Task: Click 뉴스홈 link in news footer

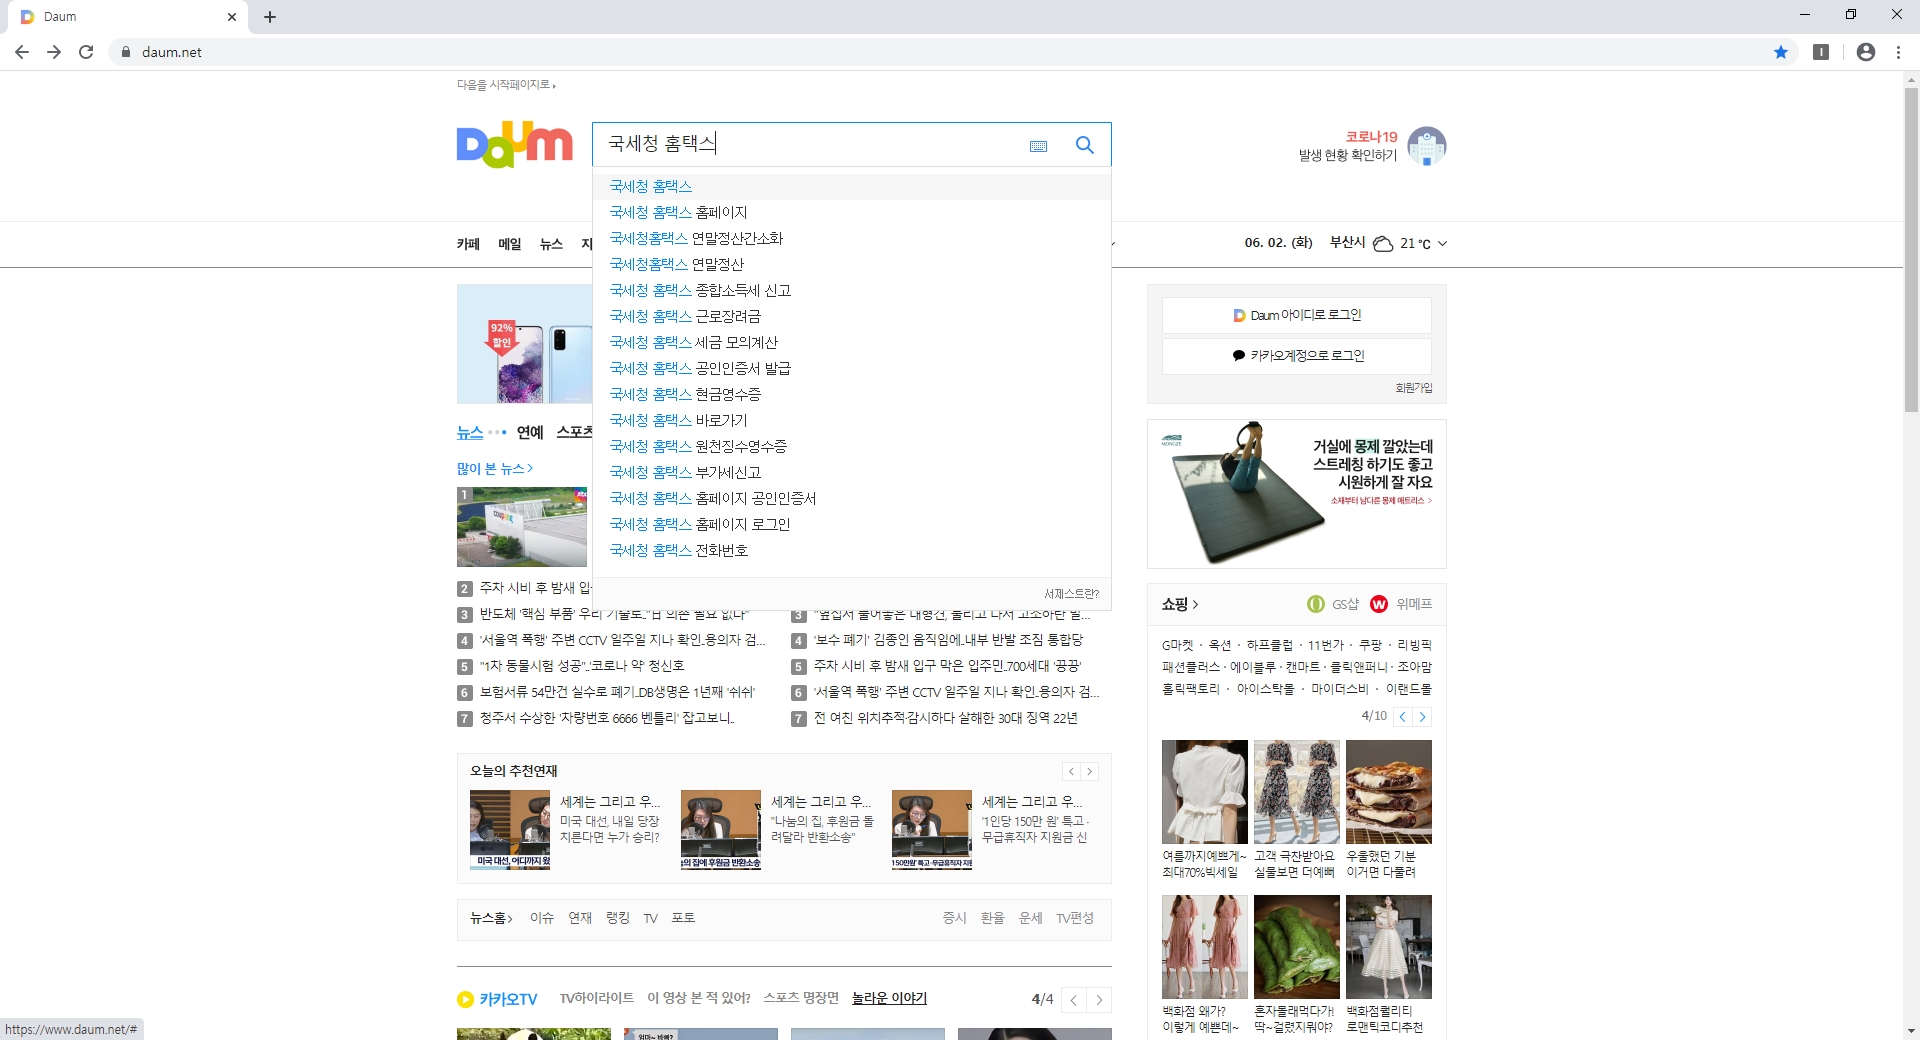Action: coord(491,918)
